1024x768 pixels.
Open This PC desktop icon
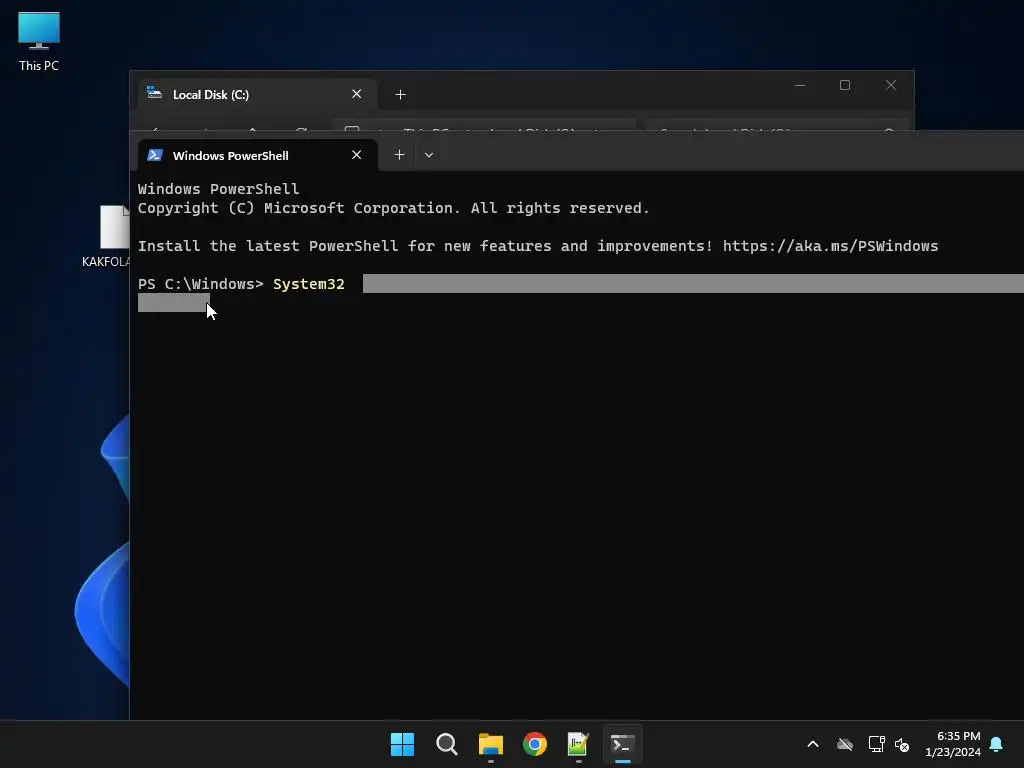pos(39,41)
